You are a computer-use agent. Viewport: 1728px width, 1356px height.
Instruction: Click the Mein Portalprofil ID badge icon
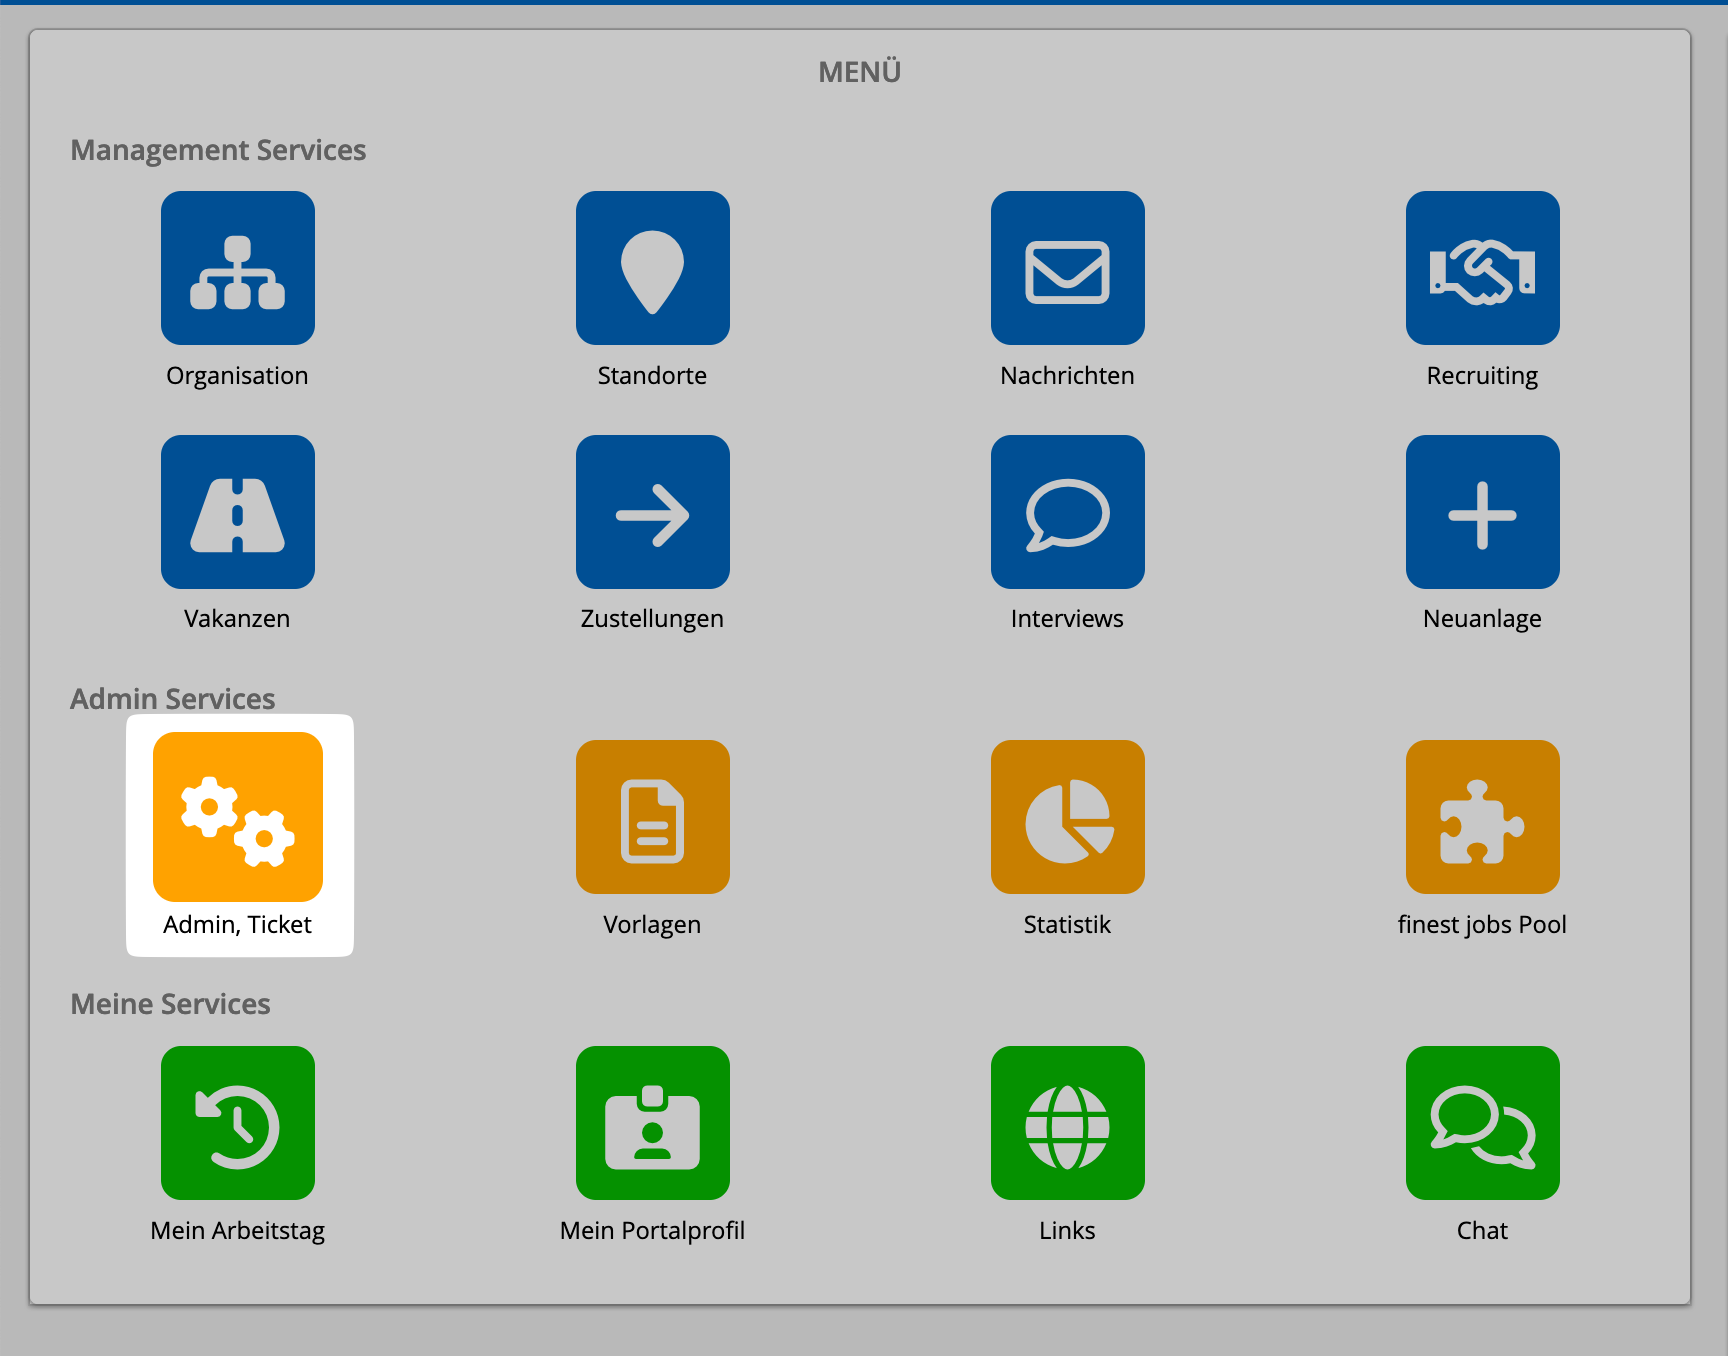[x=652, y=1123]
